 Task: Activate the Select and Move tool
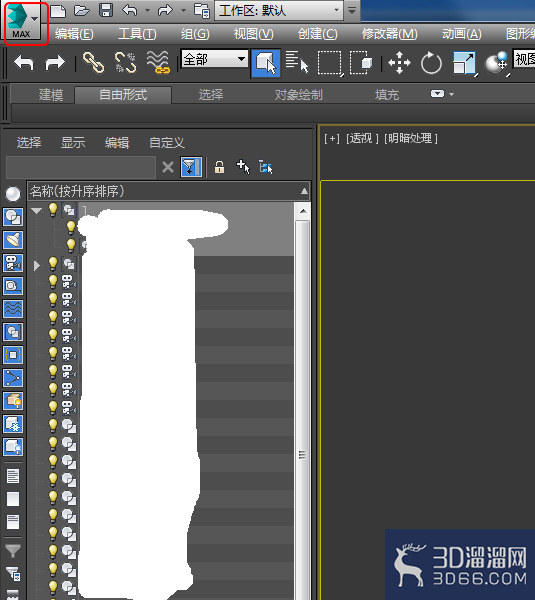tap(399, 63)
